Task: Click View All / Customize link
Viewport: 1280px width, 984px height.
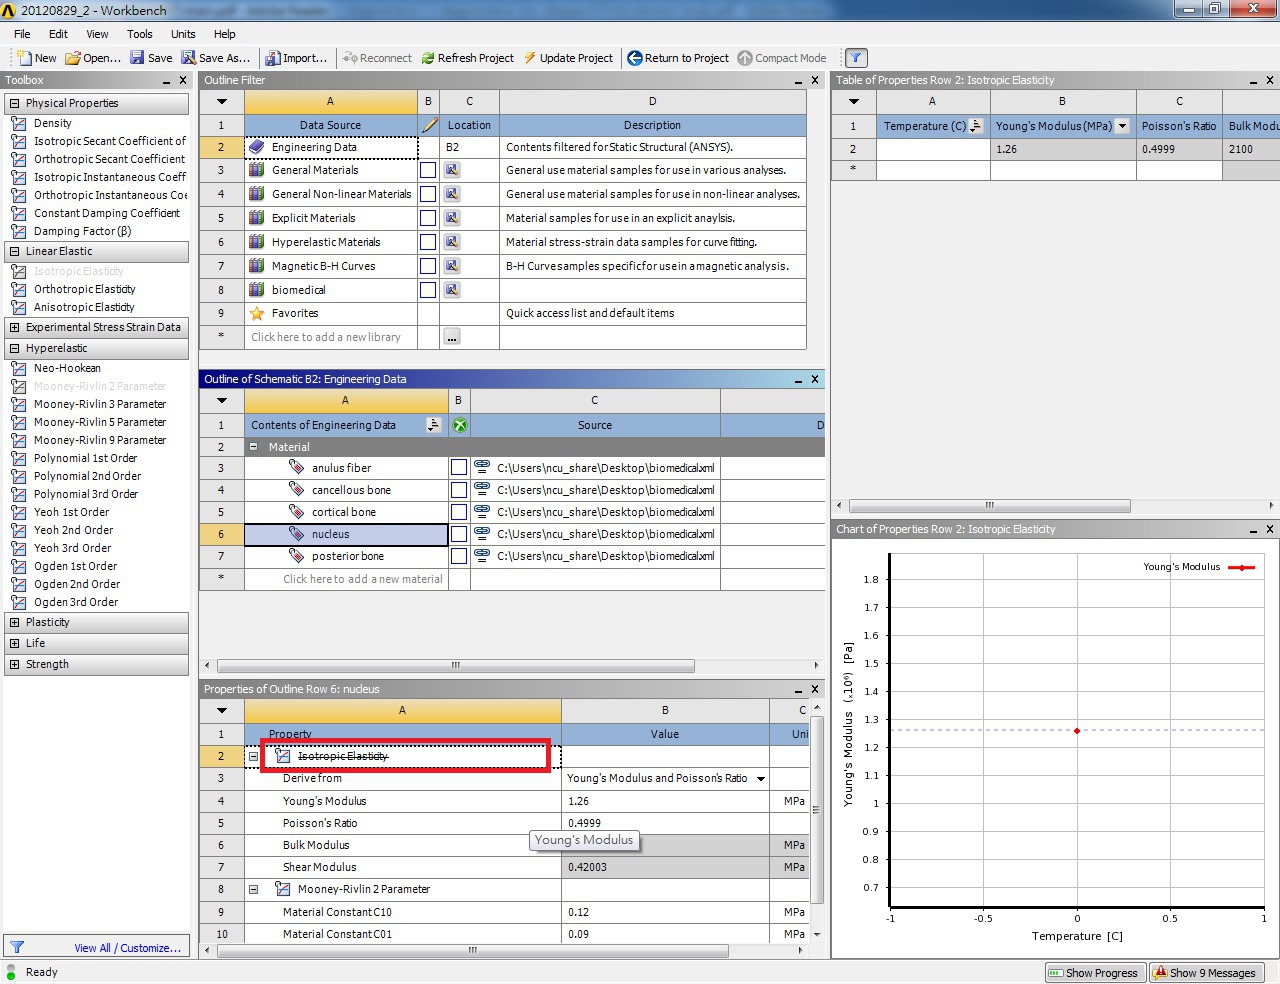Action: tap(127, 948)
